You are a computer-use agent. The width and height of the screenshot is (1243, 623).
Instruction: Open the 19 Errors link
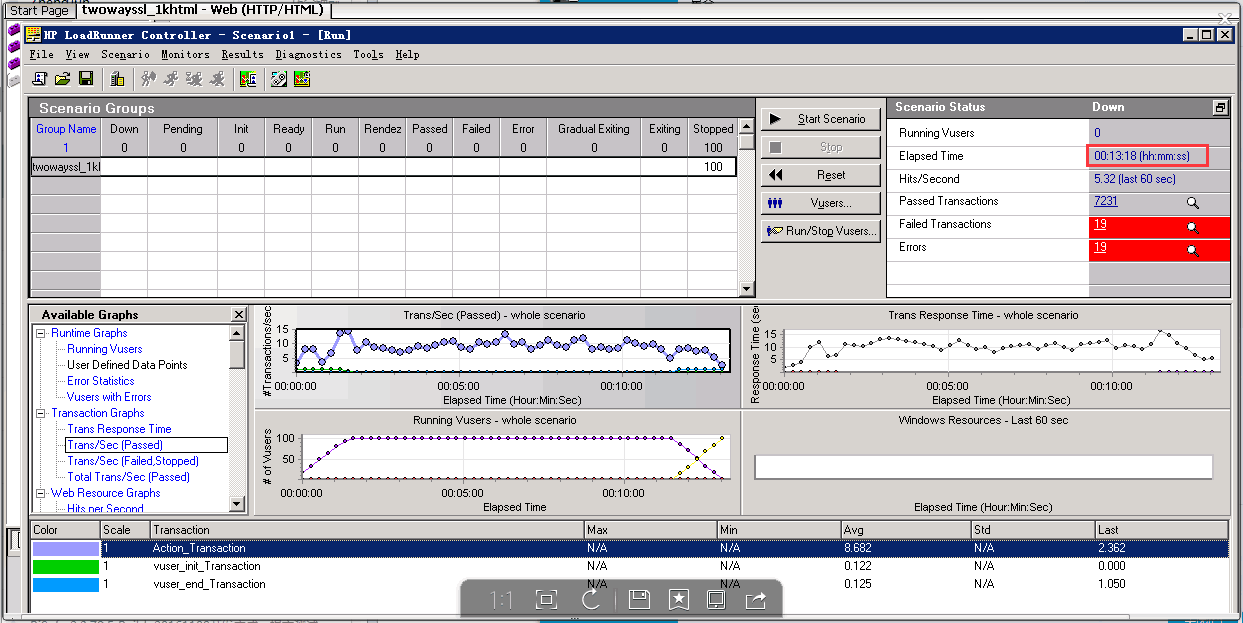pyautogui.click(x=1100, y=247)
